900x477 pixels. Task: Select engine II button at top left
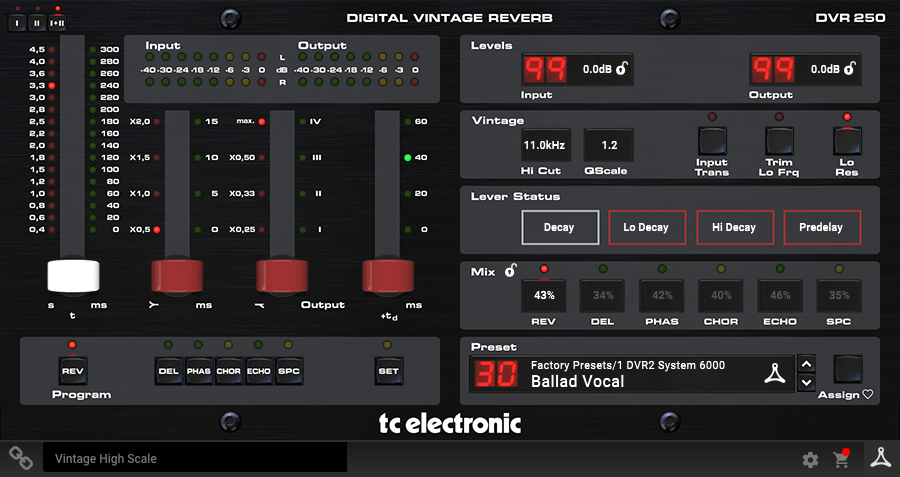[x=37, y=23]
